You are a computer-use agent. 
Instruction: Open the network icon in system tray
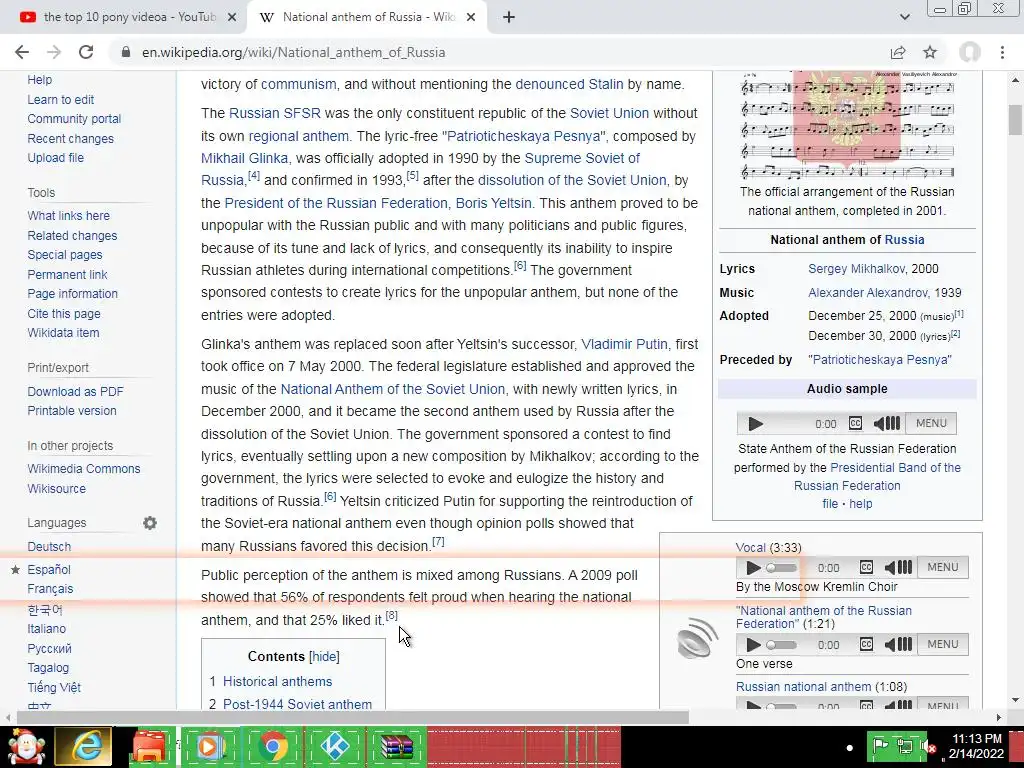point(905,746)
